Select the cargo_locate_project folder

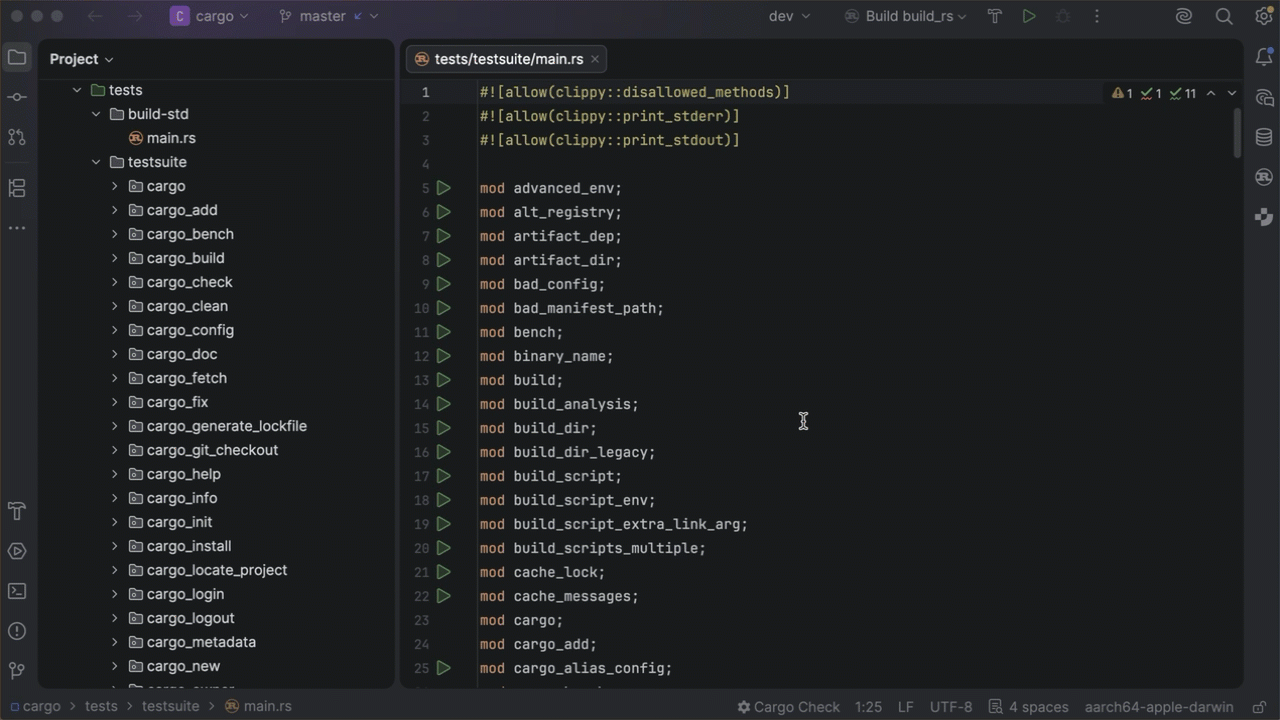[217, 570]
